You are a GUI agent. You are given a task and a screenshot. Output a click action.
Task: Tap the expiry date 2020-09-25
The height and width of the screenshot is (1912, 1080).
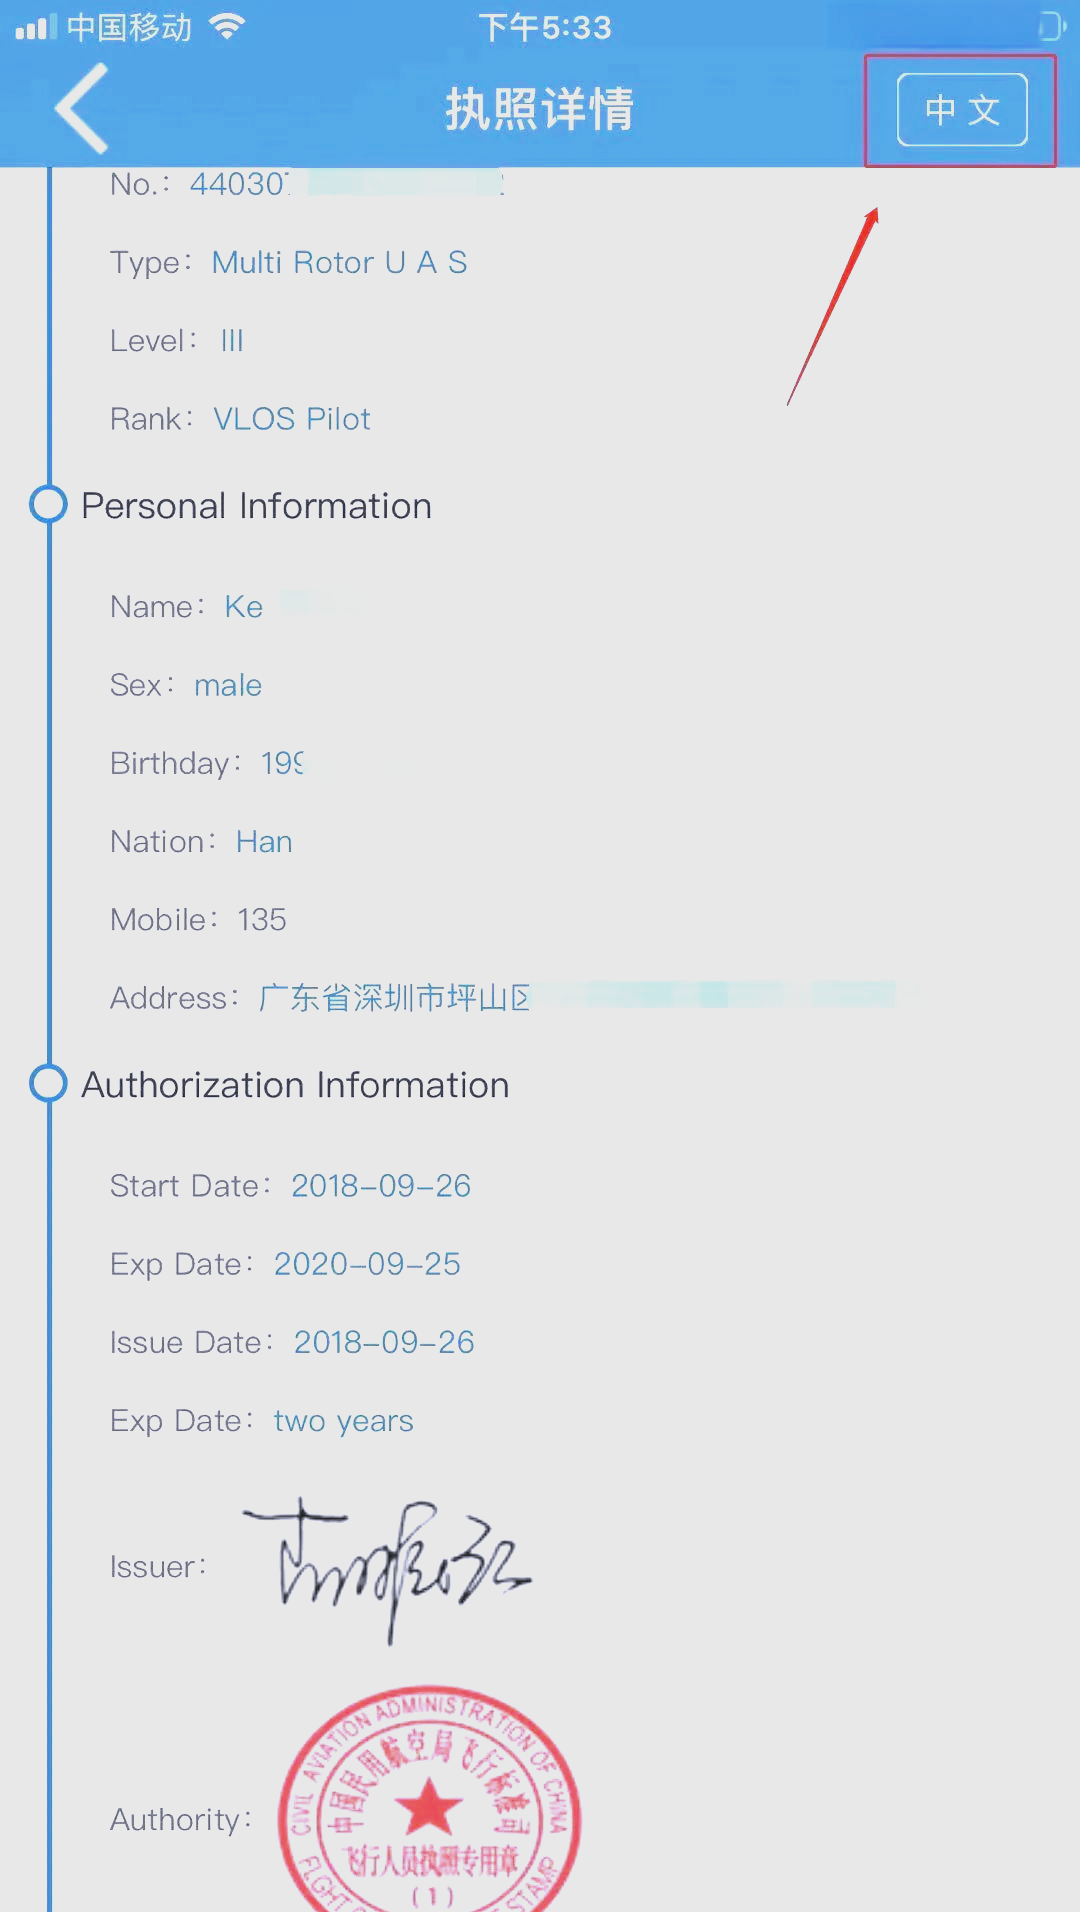[367, 1264]
